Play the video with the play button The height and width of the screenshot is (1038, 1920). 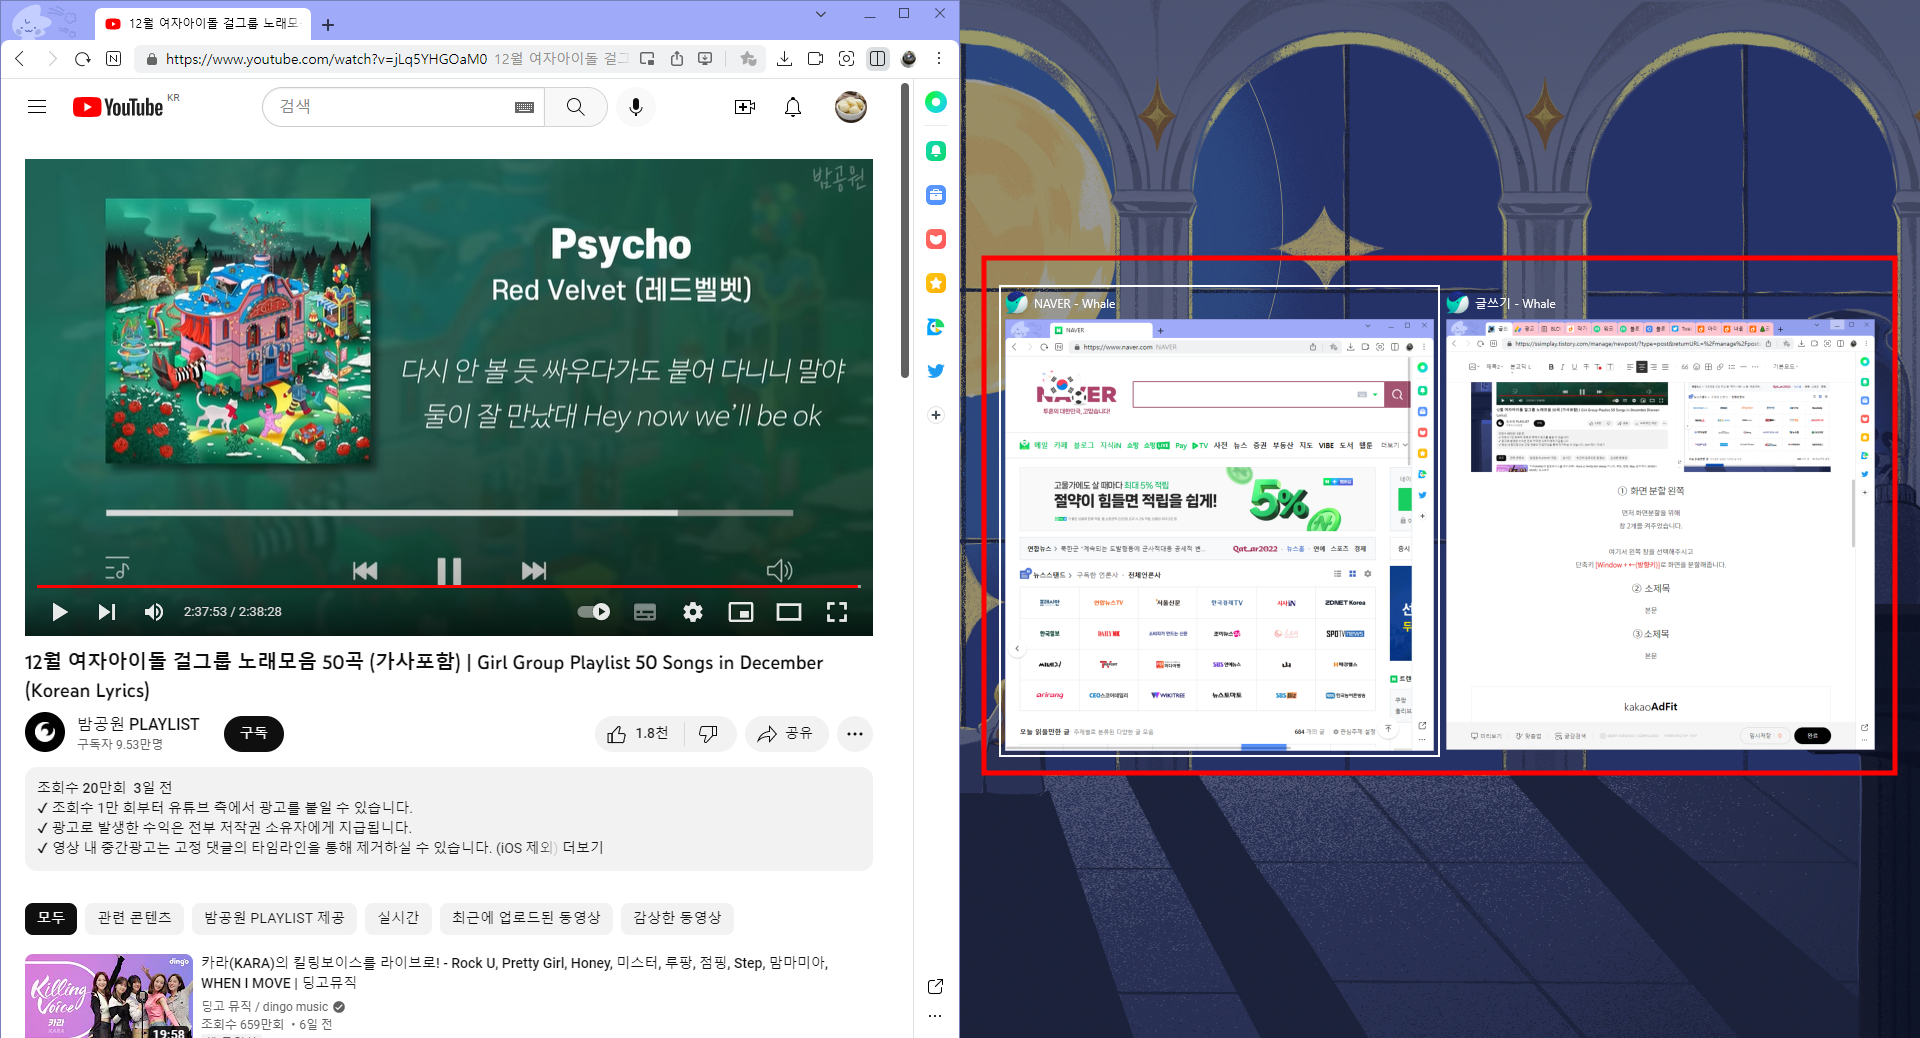click(x=59, y=612)
